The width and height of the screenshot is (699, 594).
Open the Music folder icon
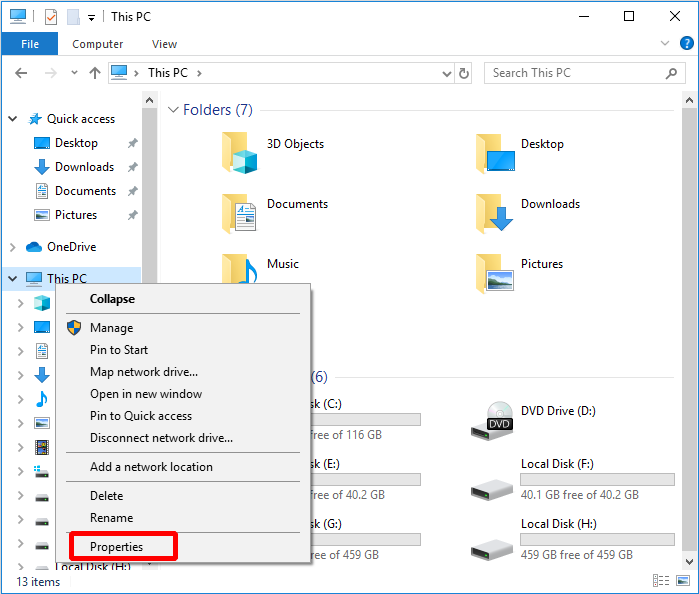[240, 270]
